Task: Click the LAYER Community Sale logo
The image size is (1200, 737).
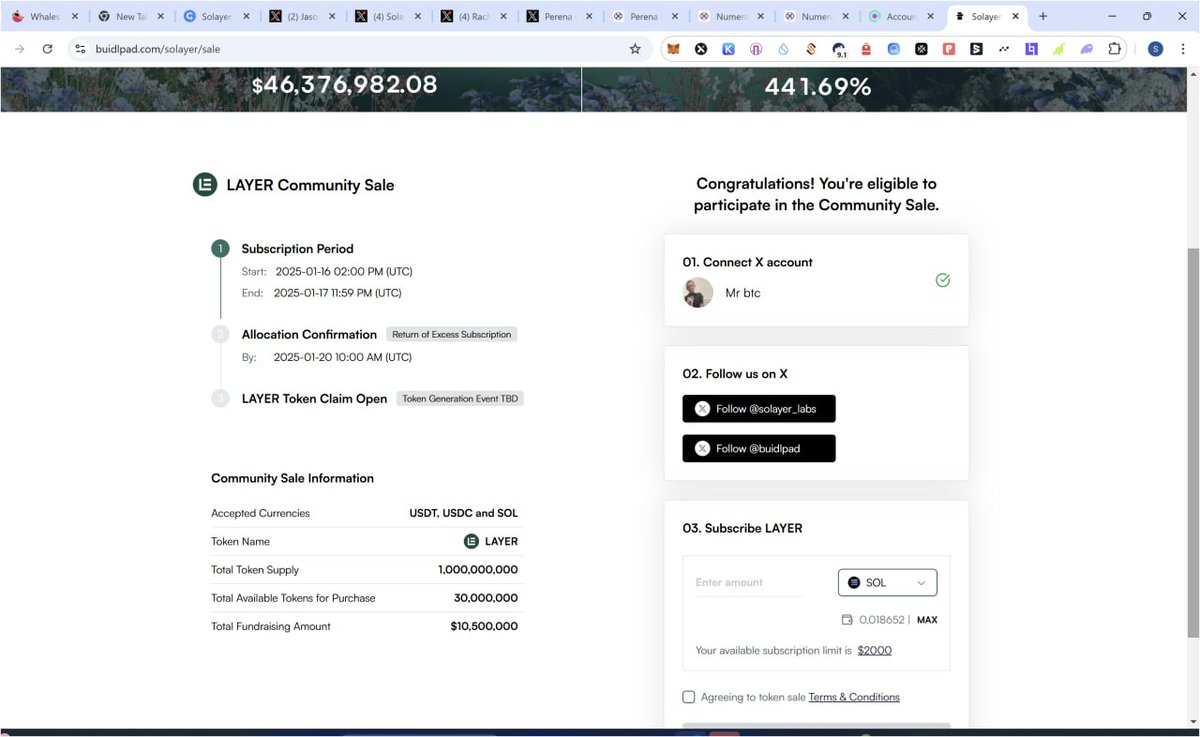Action: point(205,185)
